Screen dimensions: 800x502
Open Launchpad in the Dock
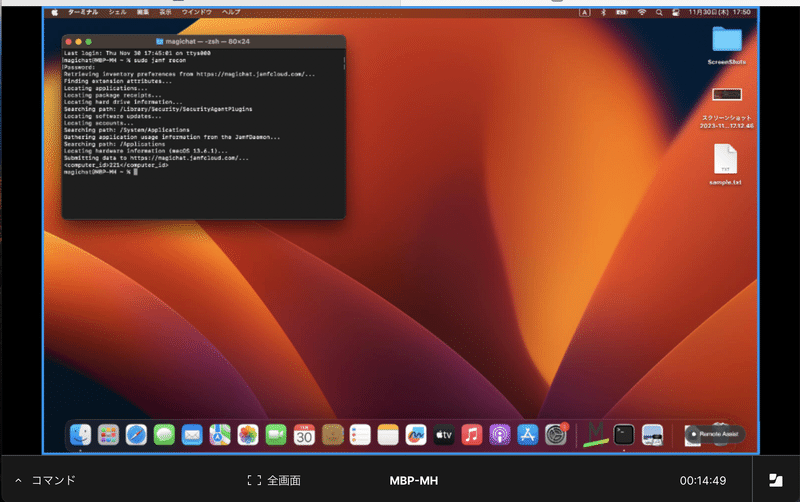108,435
